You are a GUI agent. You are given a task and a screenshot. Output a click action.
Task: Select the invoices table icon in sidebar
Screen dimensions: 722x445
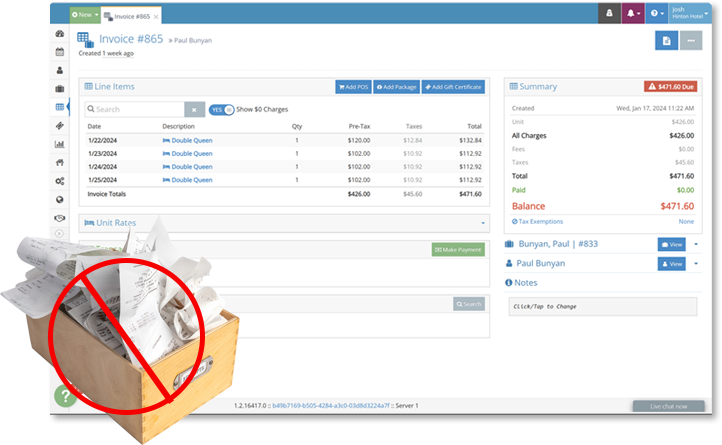click(60, 107)
